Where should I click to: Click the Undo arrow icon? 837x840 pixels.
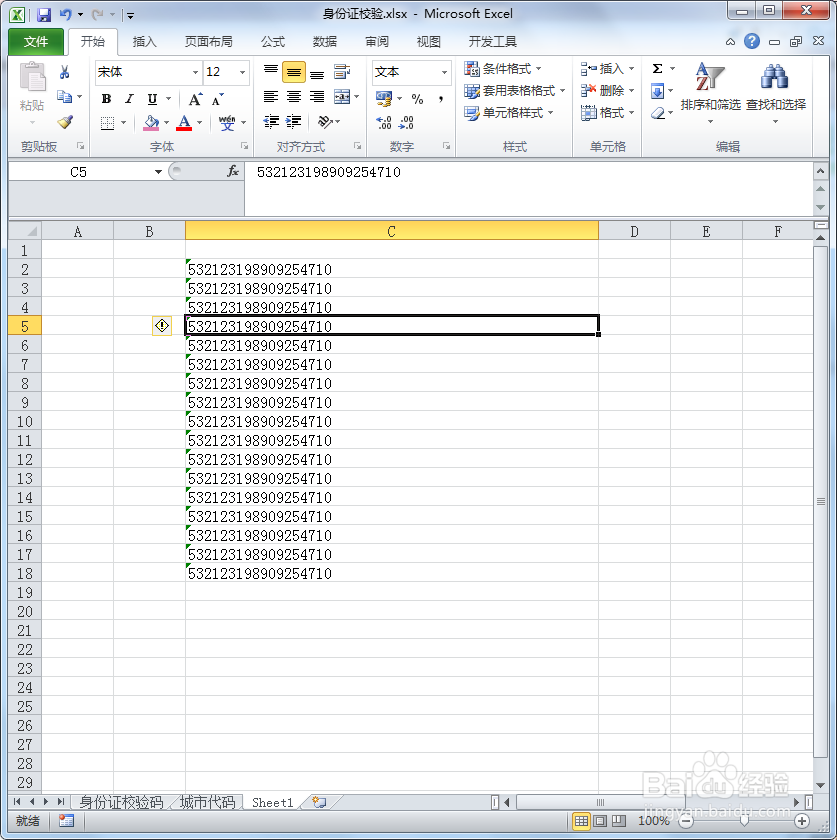[x=65, y=14]
